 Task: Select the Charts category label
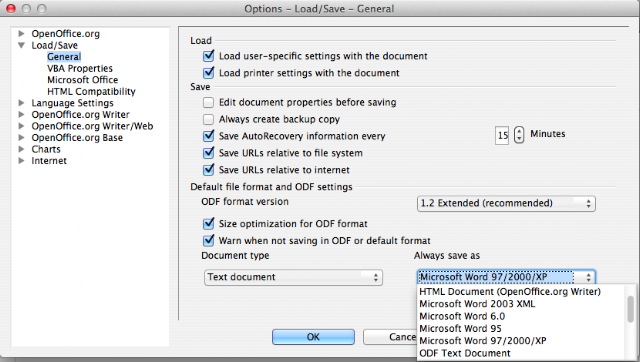pyautogui.click(x=46, y=149)
